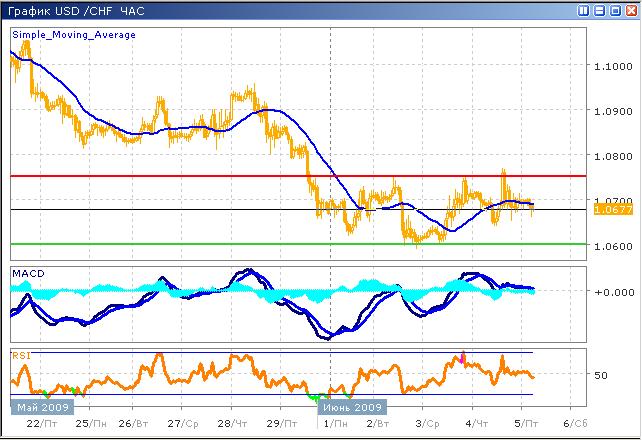The height and width of the screenshot is (440, 642).
Task: Select the Simple_Moving_Average indicator label
Action: (x=74, y=34)
